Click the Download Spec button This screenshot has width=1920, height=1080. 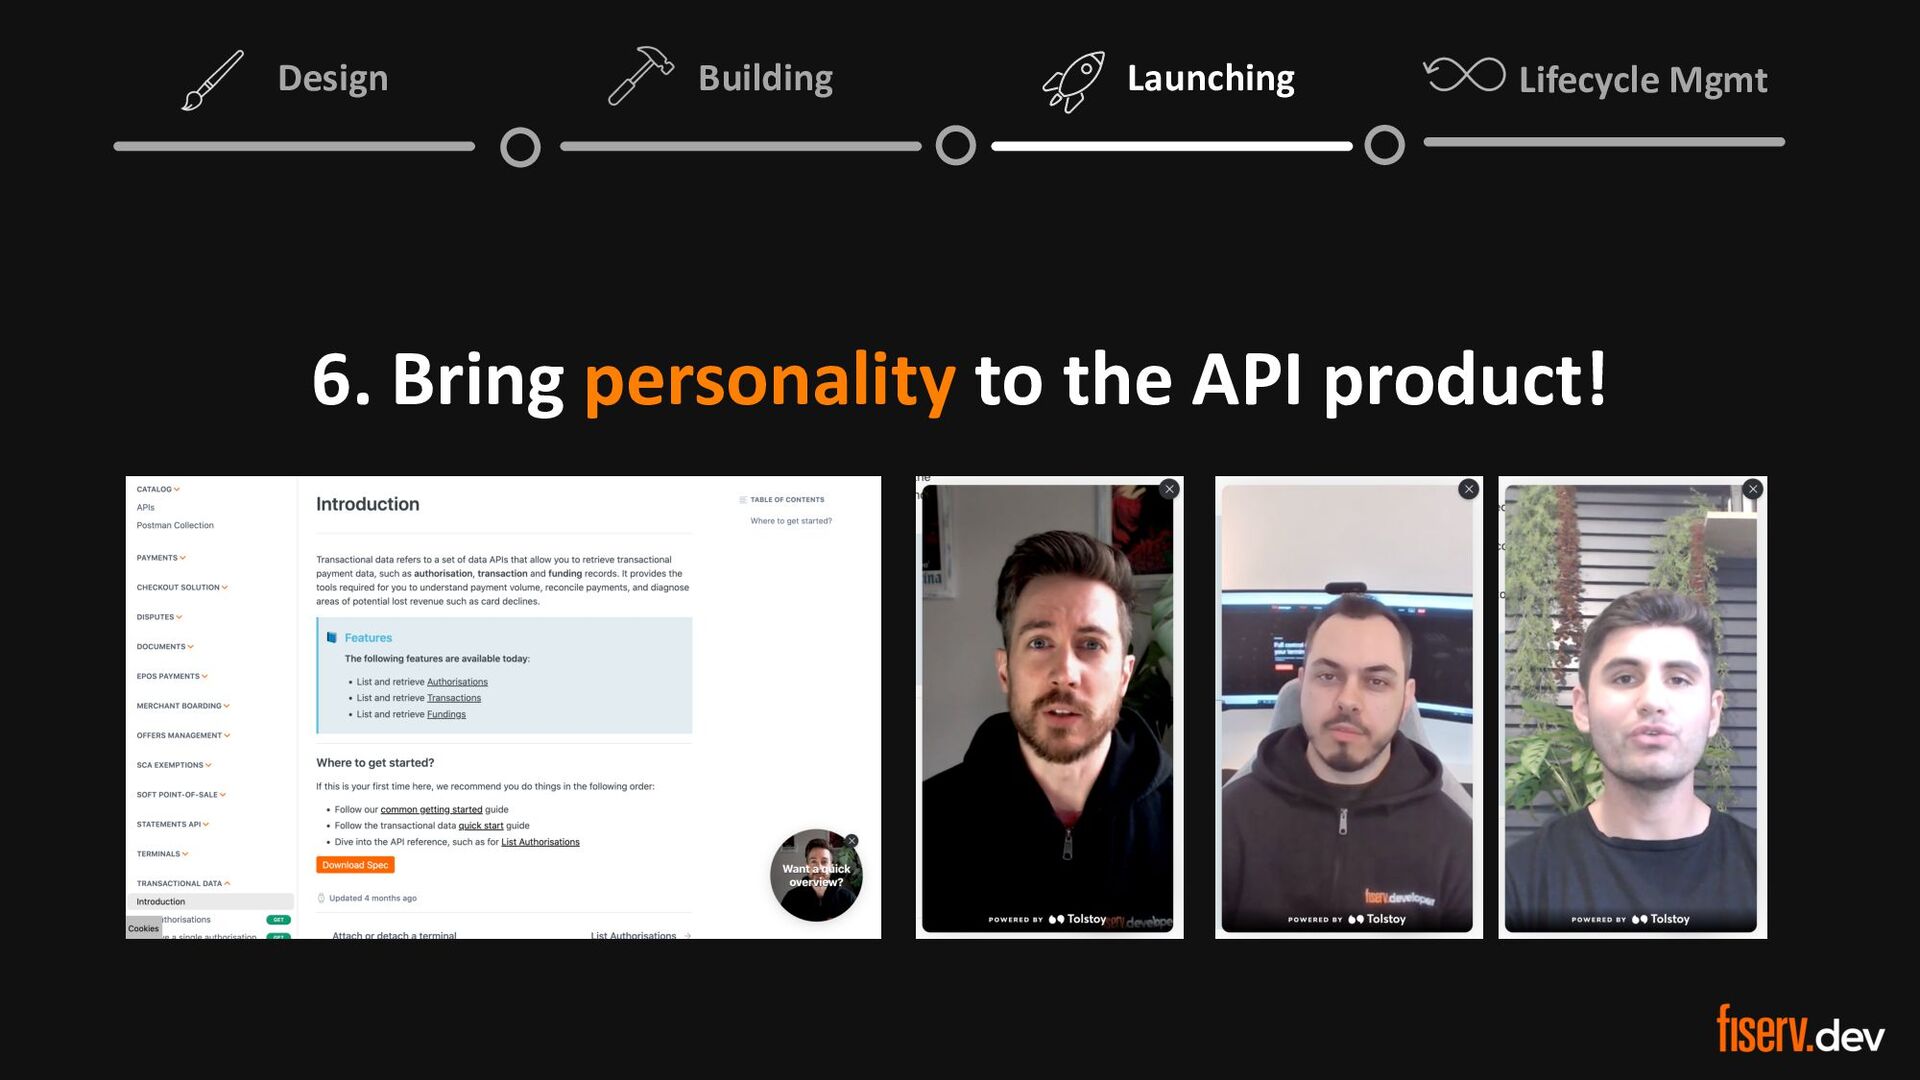[355, 865]
